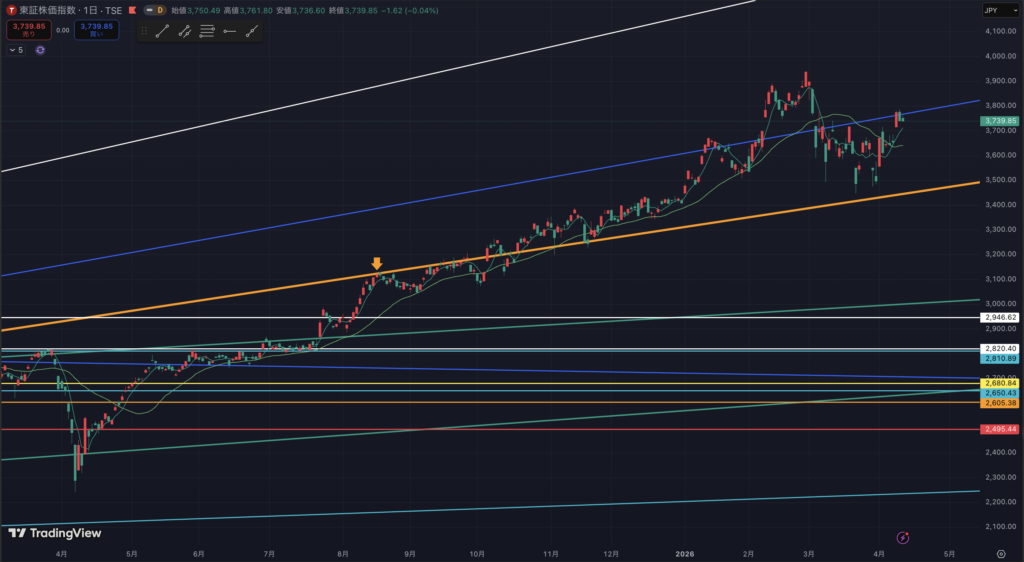
Task: Expand the collapsed indicators list showing 5
Action: coord(17,49)
